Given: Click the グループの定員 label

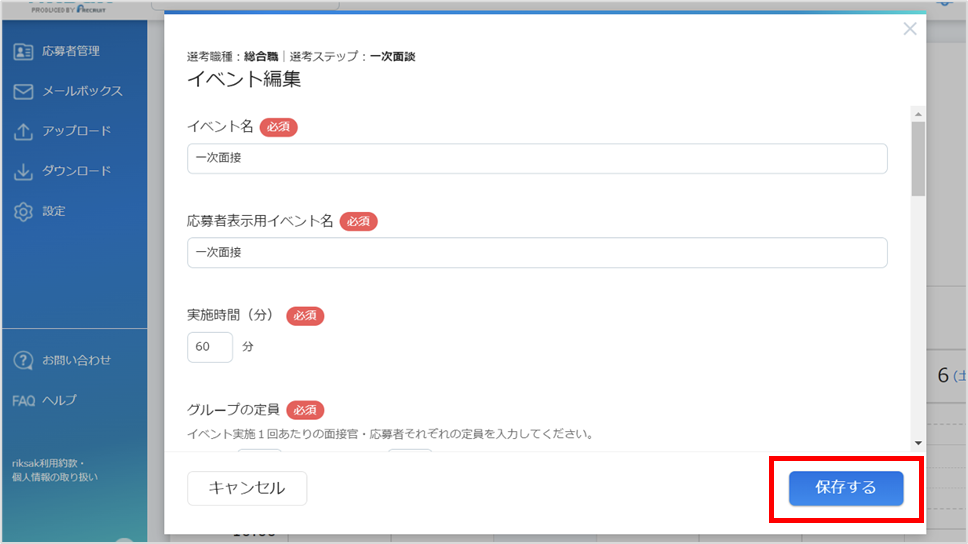Looking at the screenshot, I should pos(233,409).
